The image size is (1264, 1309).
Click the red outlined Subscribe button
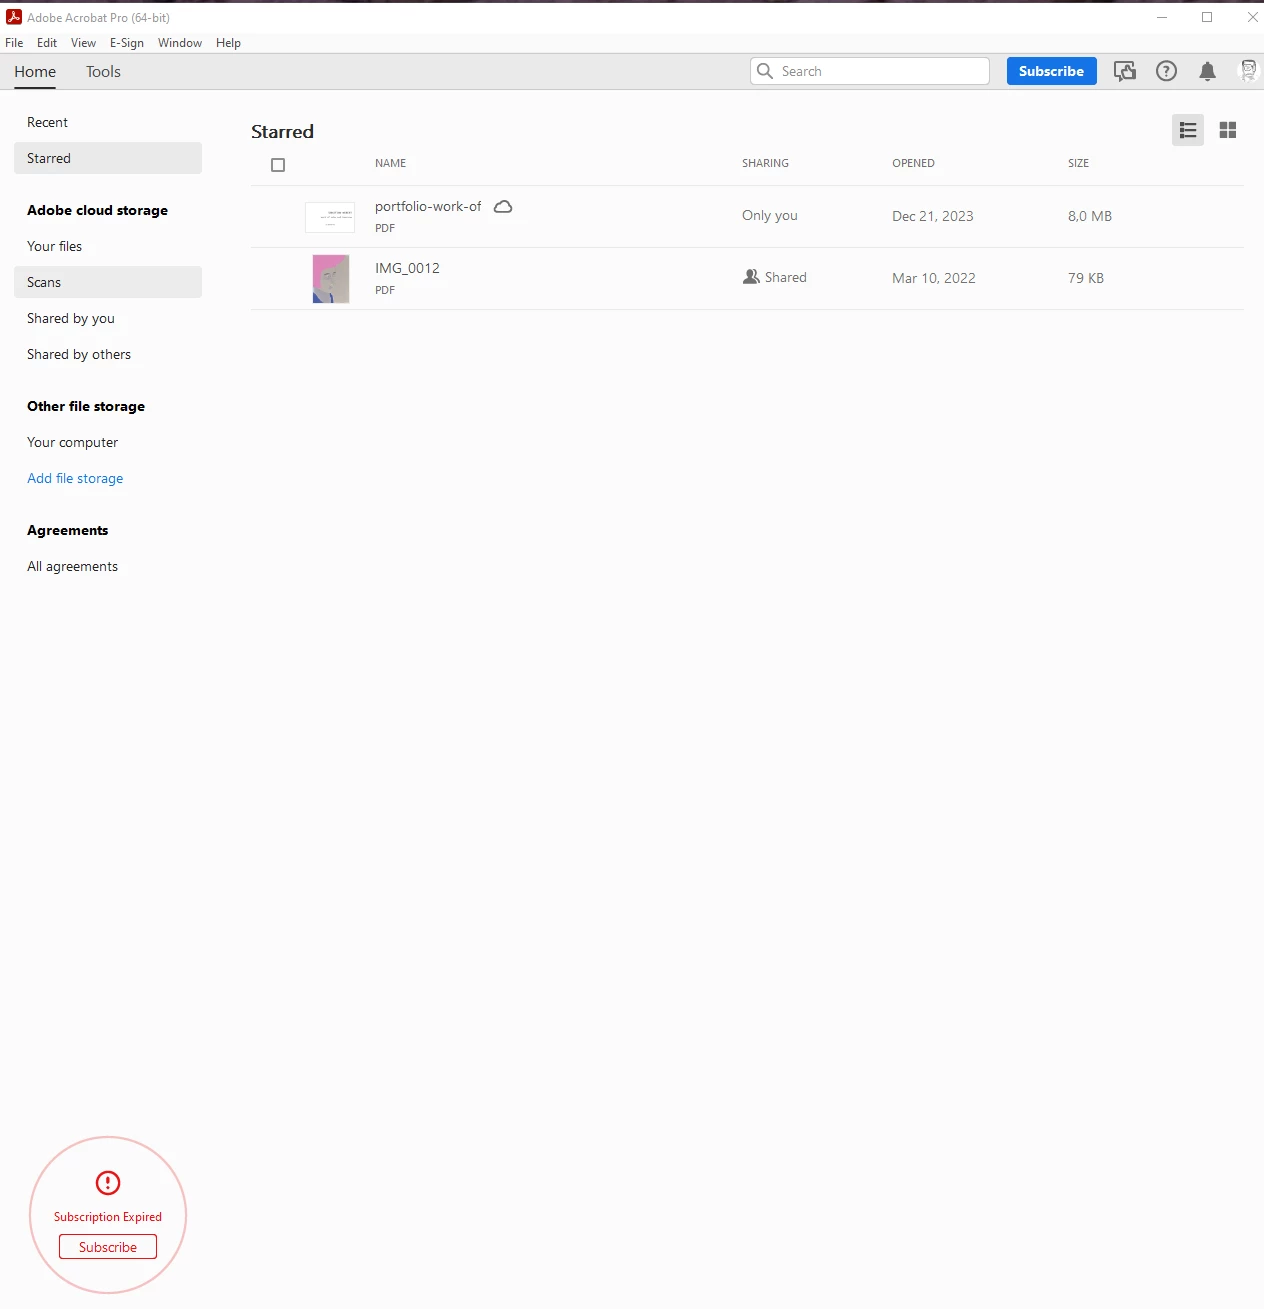click(108, 1247)
